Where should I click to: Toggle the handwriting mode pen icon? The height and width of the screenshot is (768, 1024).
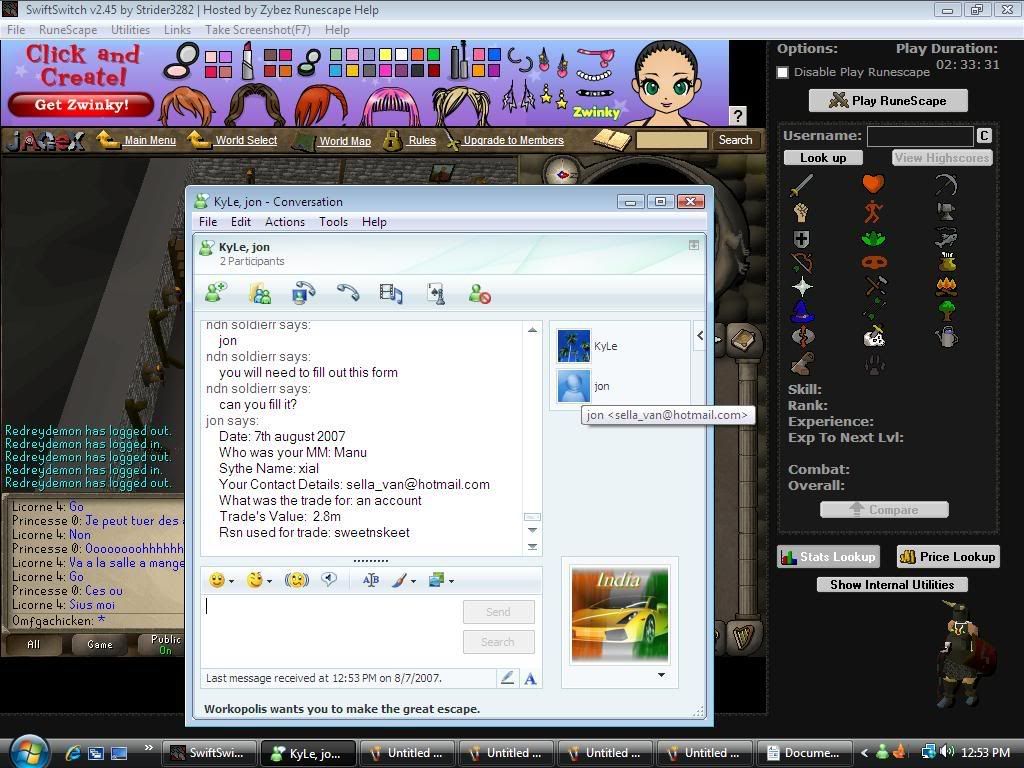507,678
